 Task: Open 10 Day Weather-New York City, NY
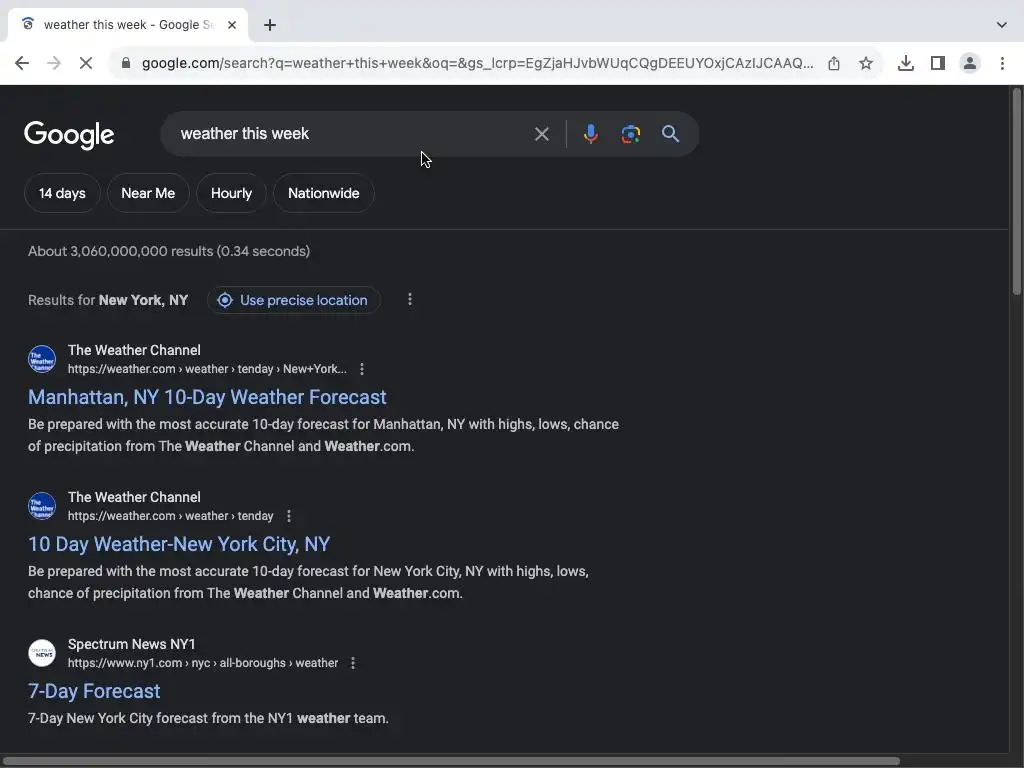(x=179, y=544)
